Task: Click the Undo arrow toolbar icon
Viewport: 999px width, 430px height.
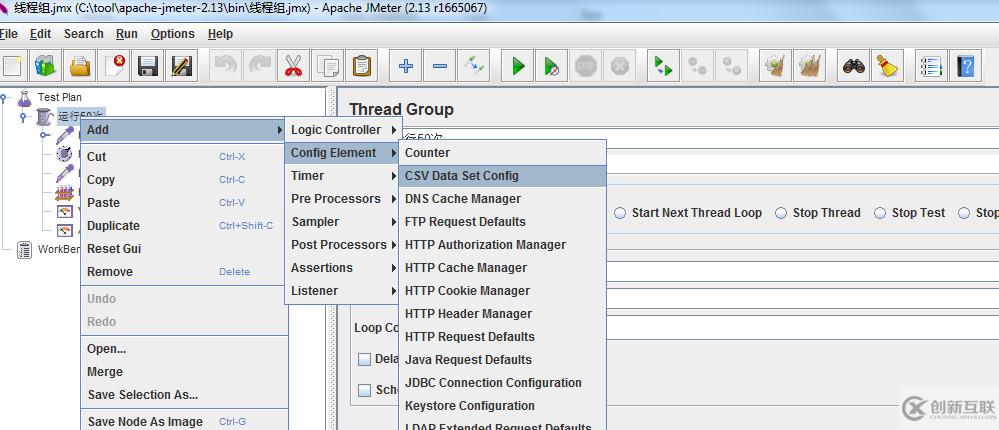Action: point(225,66)
